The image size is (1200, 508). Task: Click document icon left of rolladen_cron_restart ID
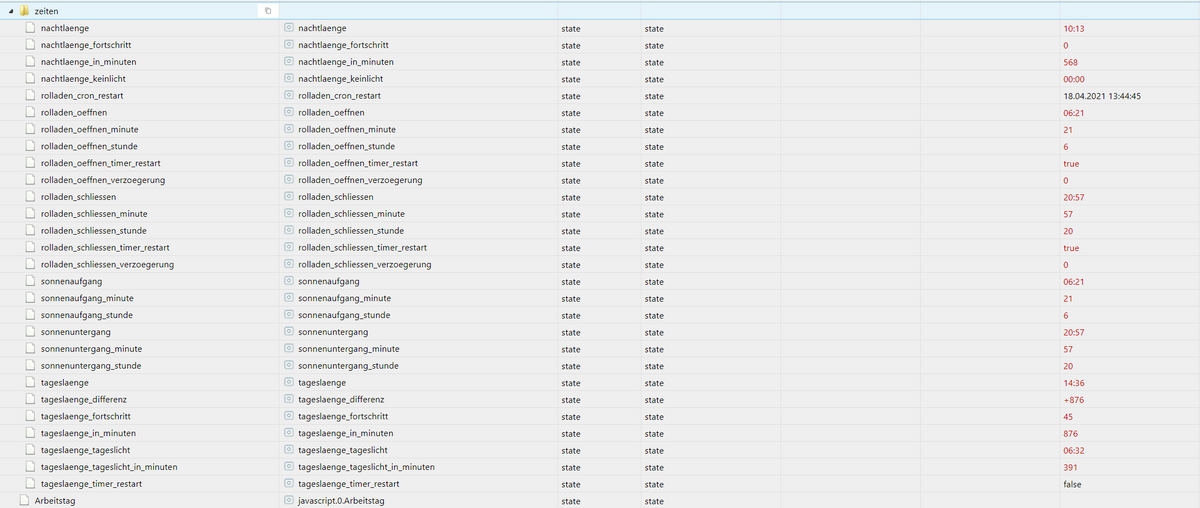point(31,95)
